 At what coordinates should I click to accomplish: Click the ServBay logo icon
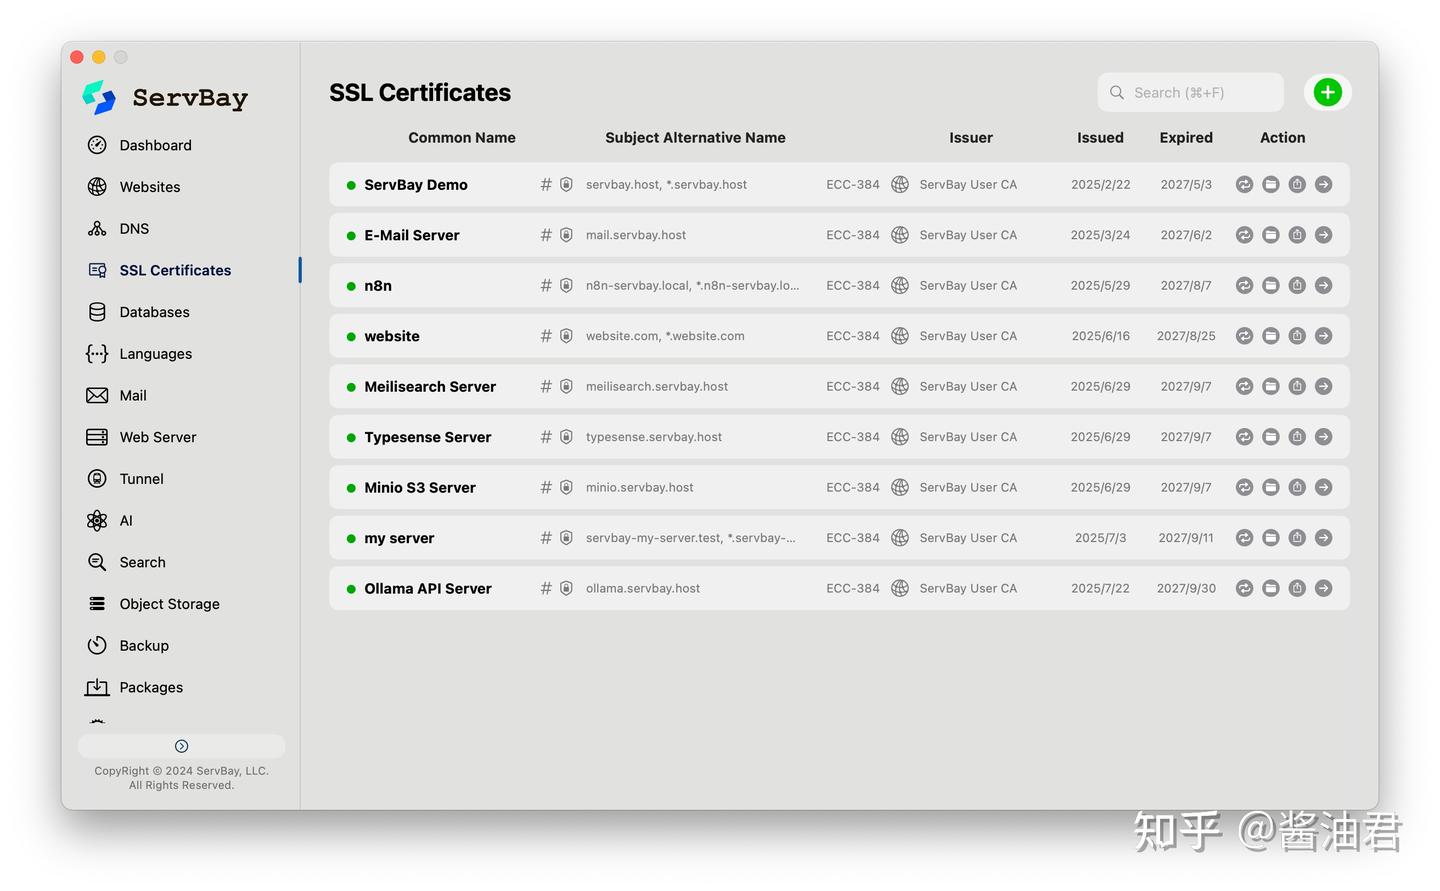(x=99, y=97)
